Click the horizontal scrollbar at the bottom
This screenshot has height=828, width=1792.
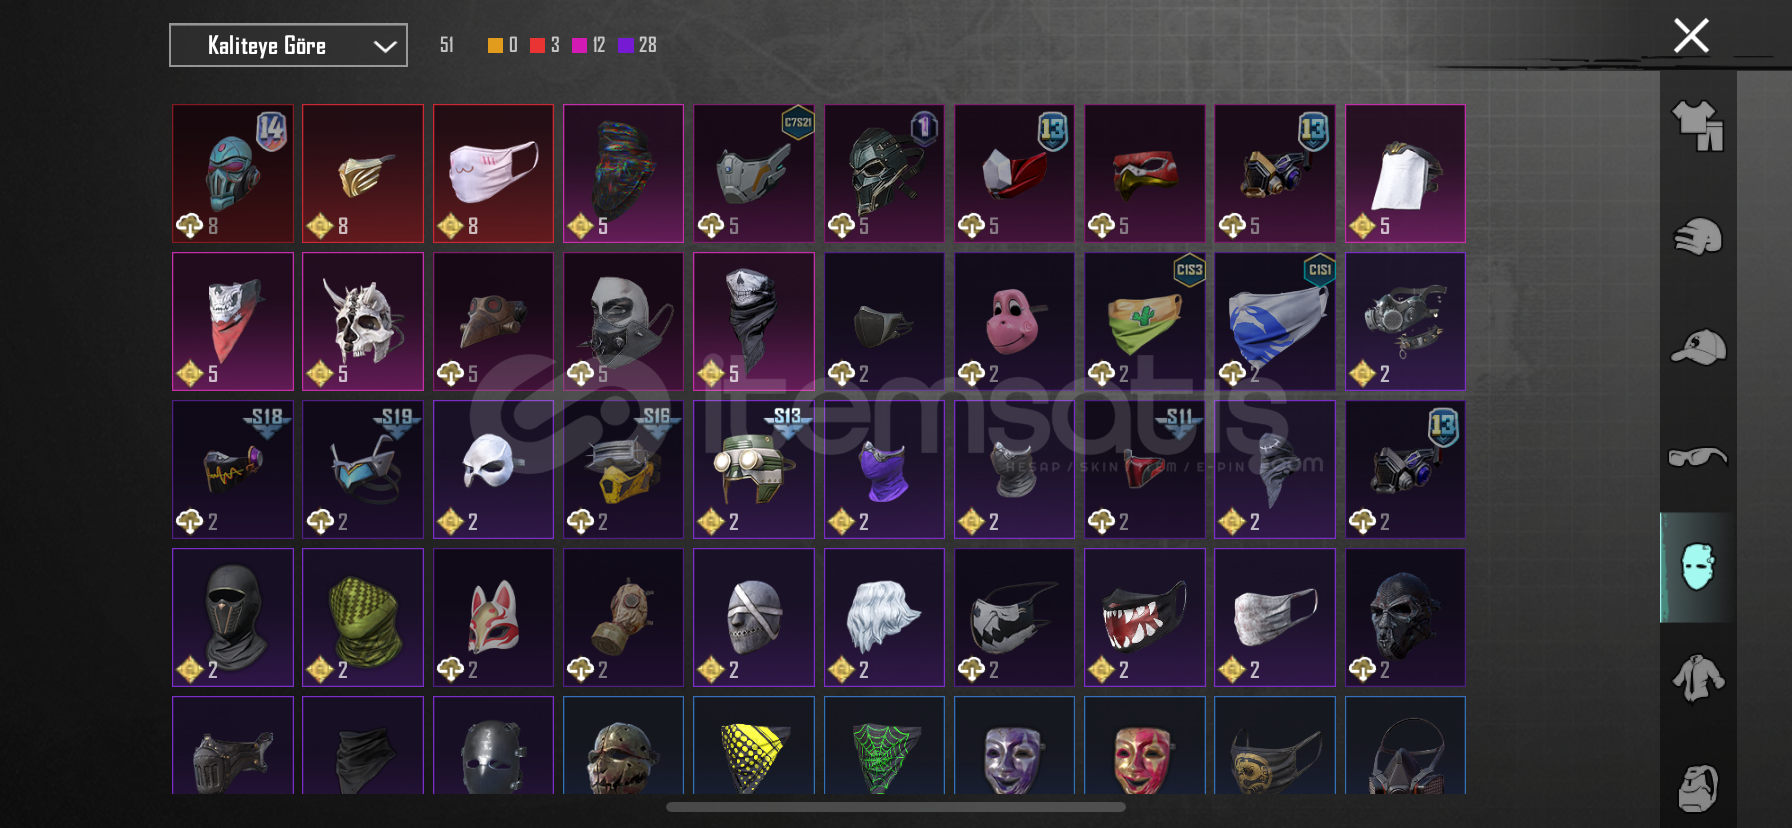pos(896,807)
